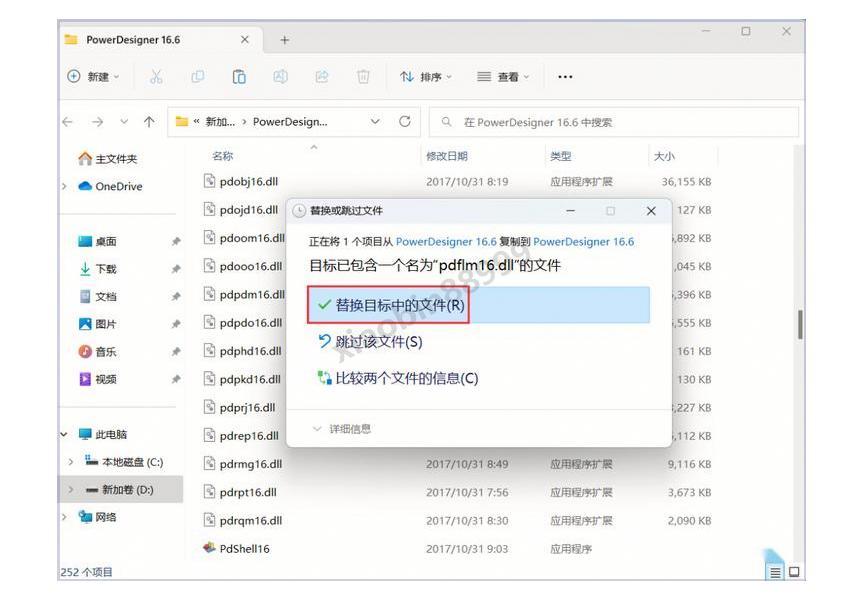The height and width of the screenshot is (601, 864).
Task: Open the 排序 sort menu
Action: pos(425,77)
